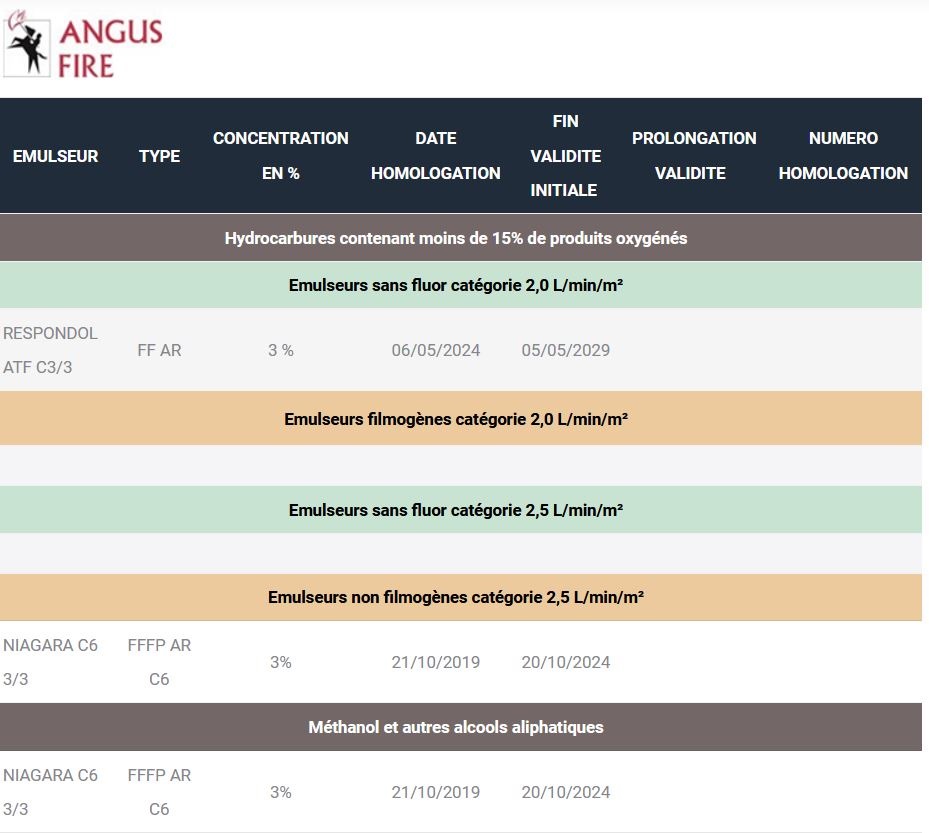The width and height of the screenshot is (929, 833).
Task: Select the 05/05/2029 validity end date
Action: pos(565,350)
